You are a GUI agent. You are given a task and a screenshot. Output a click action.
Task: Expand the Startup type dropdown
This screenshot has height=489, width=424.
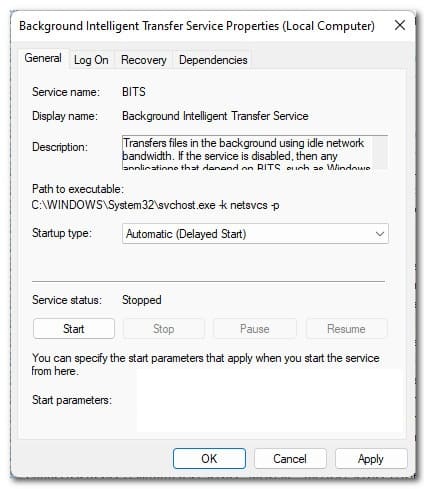[255, 234]
